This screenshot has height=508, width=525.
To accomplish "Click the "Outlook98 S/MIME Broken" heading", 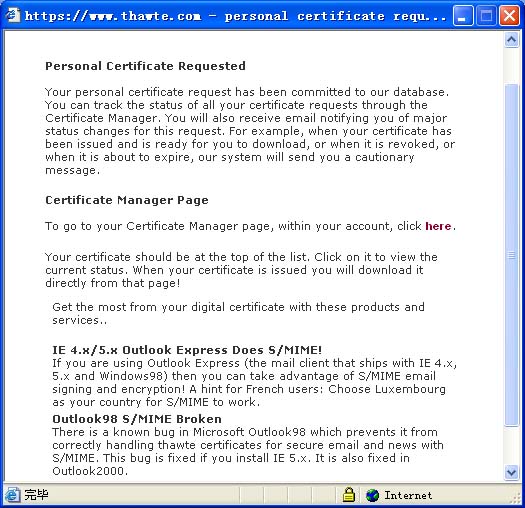I will point(137,419).
